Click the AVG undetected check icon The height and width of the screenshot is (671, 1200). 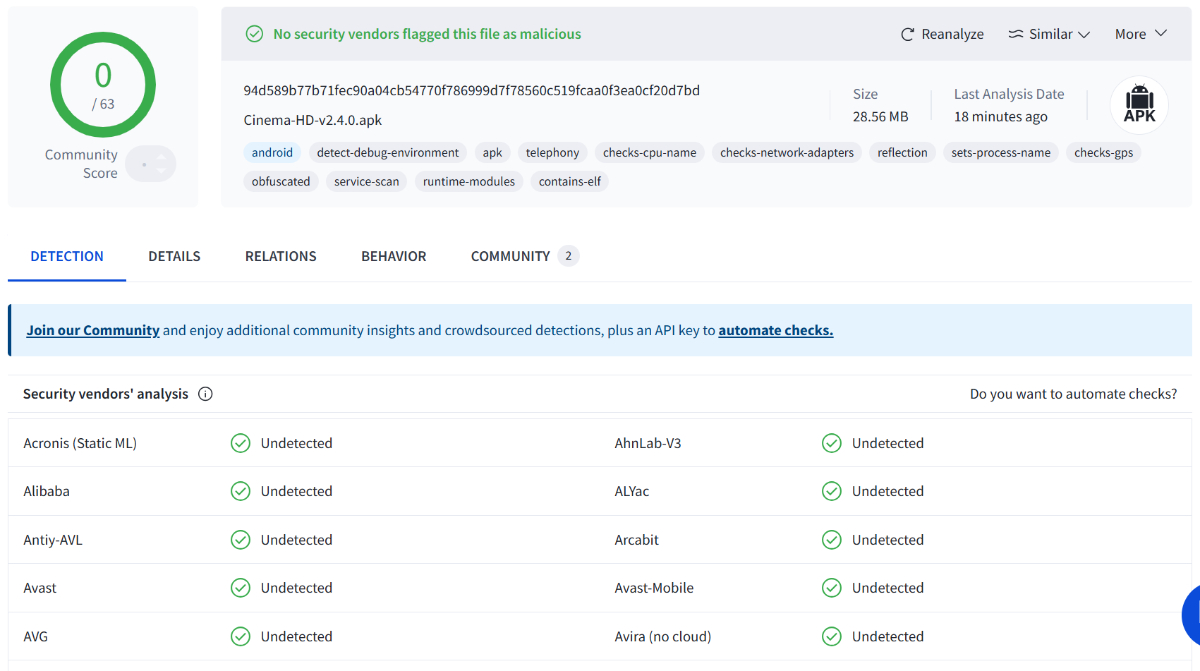(240, 636)
